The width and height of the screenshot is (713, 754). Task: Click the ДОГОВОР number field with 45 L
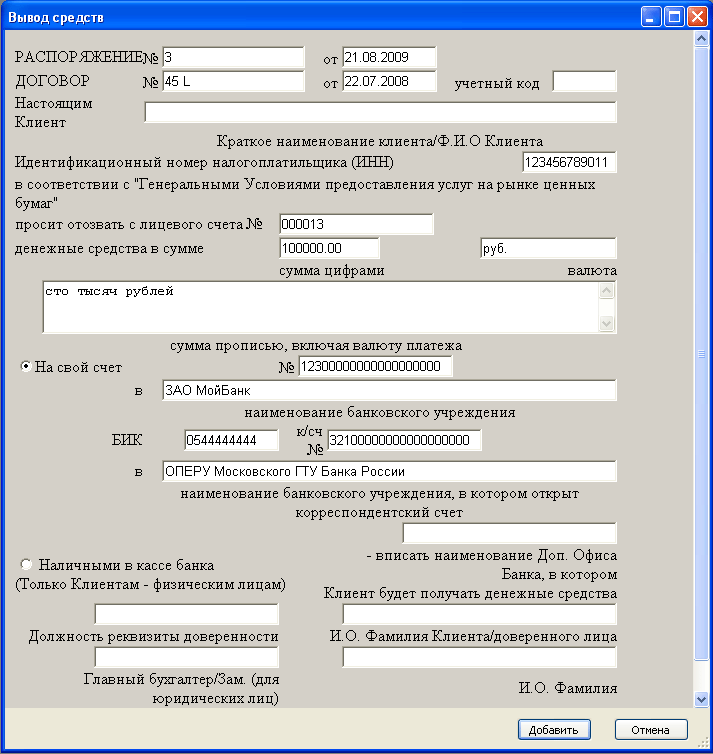(x=233, y=81)
